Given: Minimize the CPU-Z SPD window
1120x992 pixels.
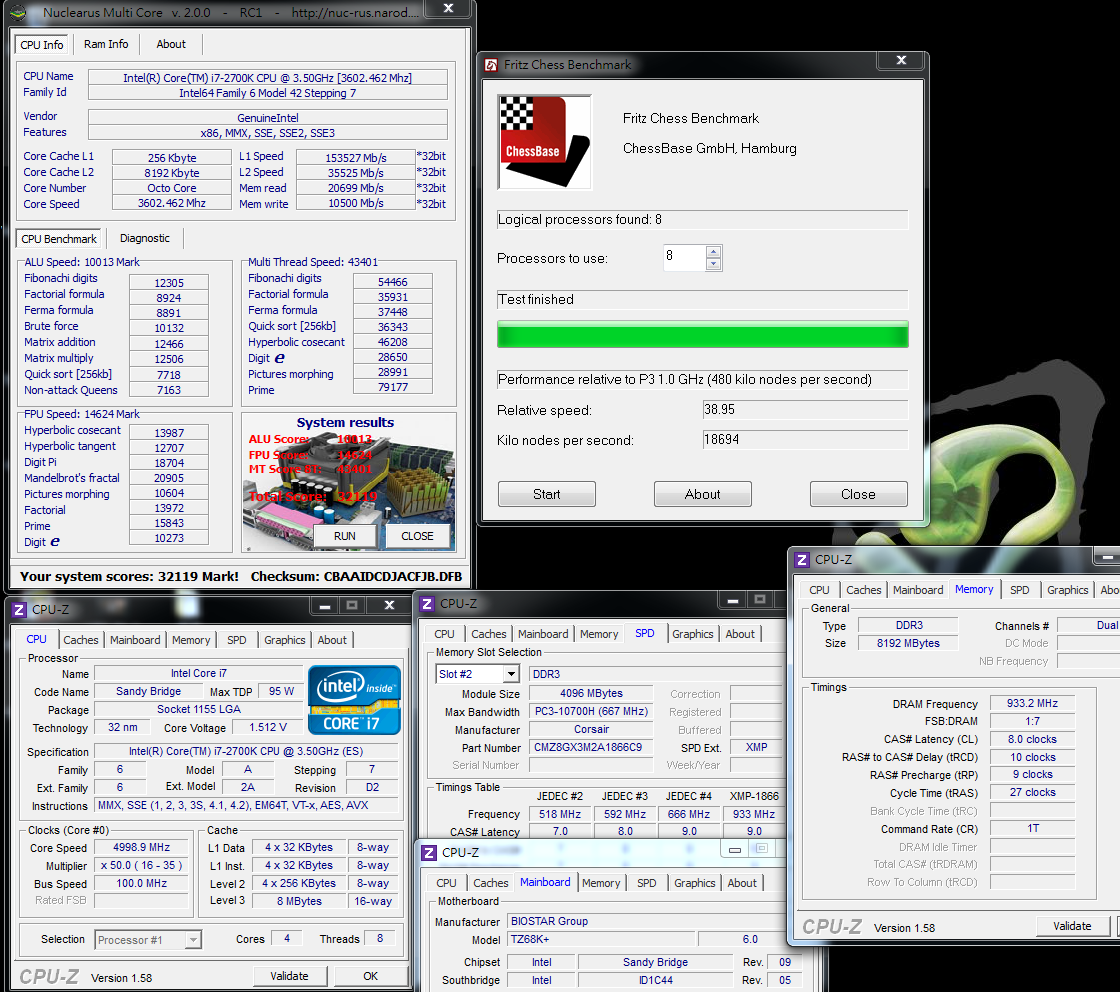Looking at the screenshot, I should pos(733,600).
